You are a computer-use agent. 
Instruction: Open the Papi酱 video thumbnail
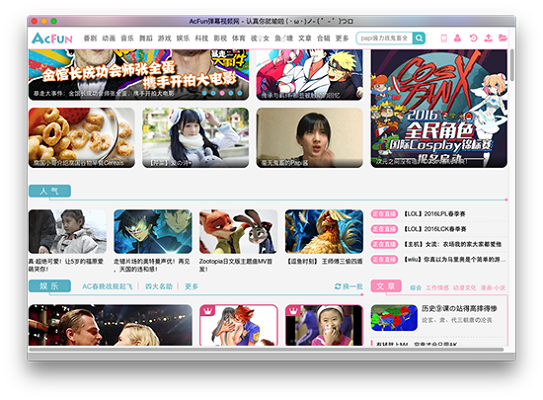(x=310, y=138)
